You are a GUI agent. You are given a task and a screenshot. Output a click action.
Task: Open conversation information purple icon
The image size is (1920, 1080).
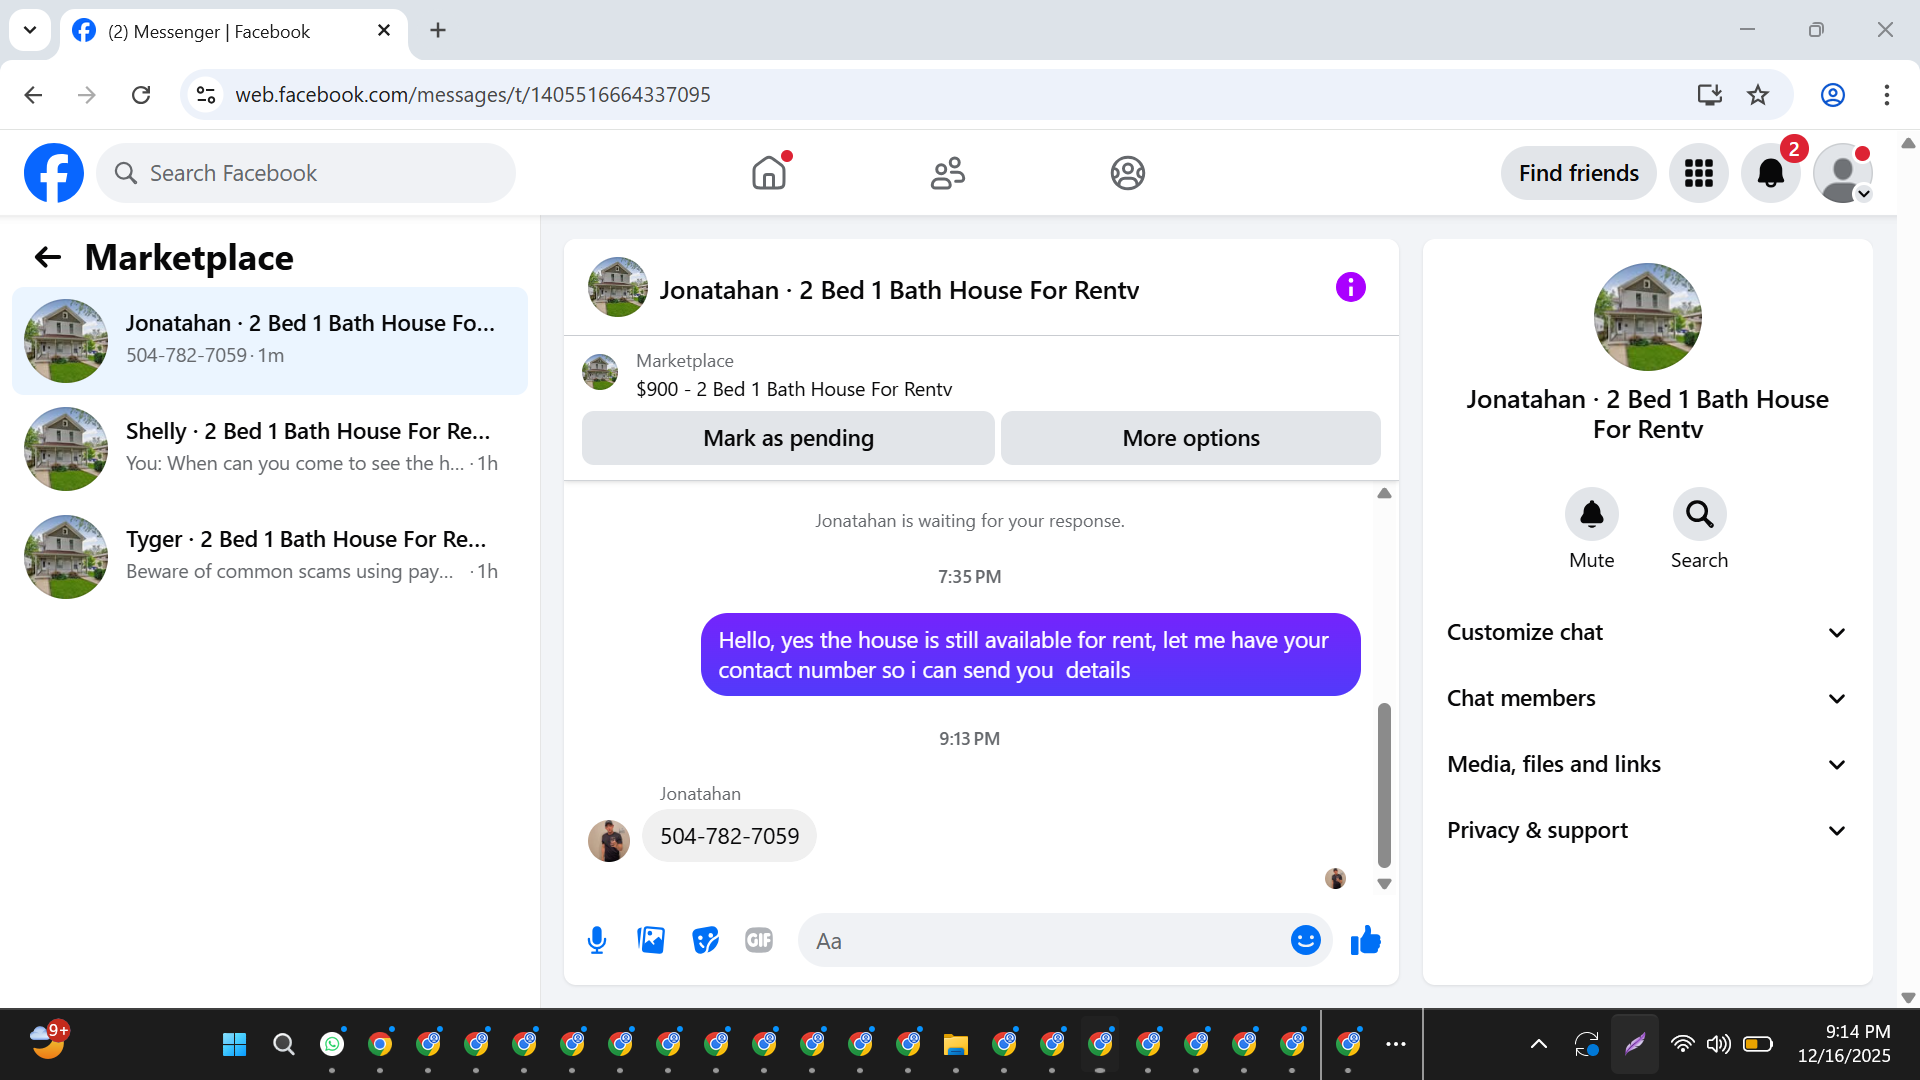pyautogui.click(x=1350, y=288)
